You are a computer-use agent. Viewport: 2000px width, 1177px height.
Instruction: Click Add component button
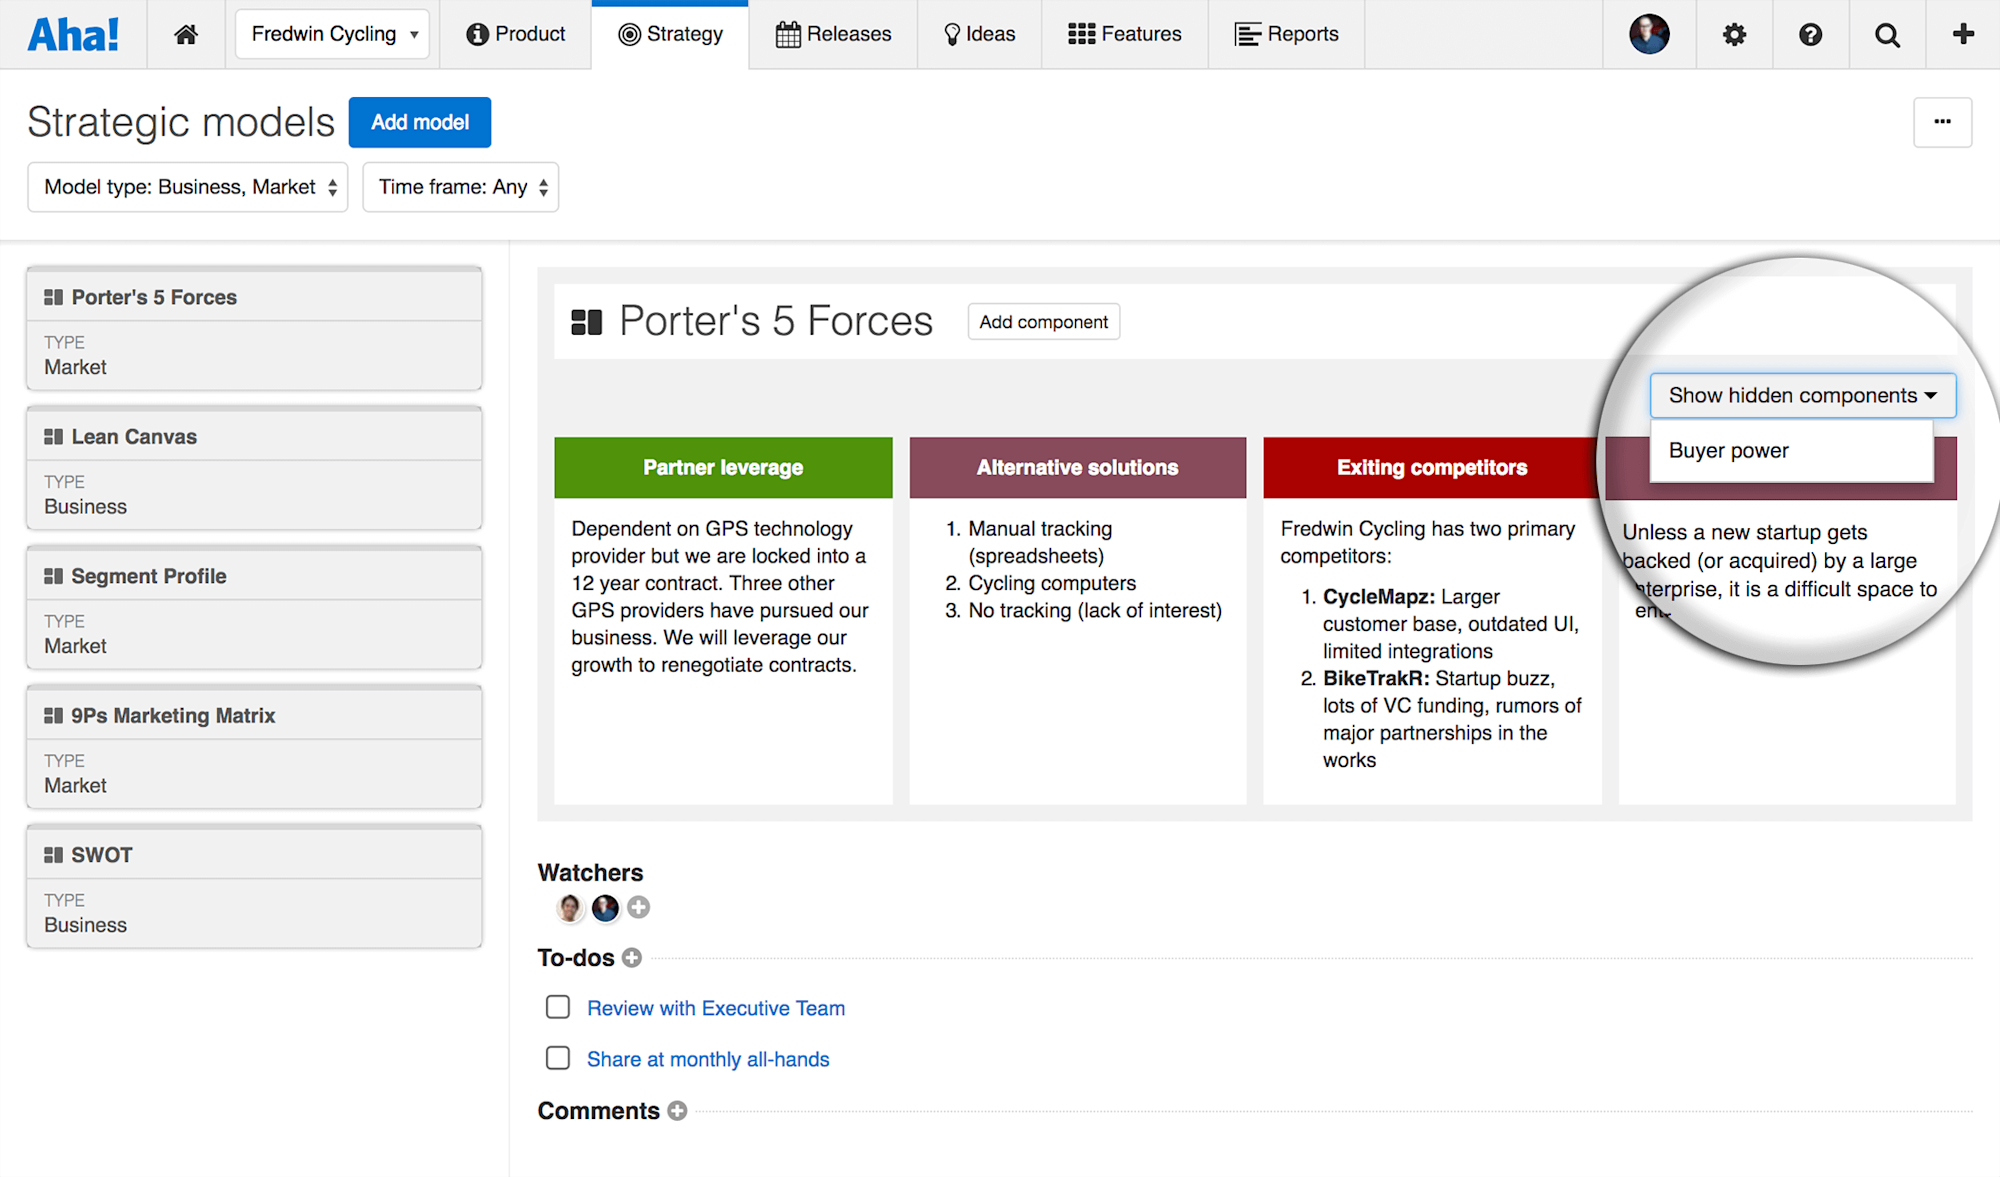tap(1043, 322)
